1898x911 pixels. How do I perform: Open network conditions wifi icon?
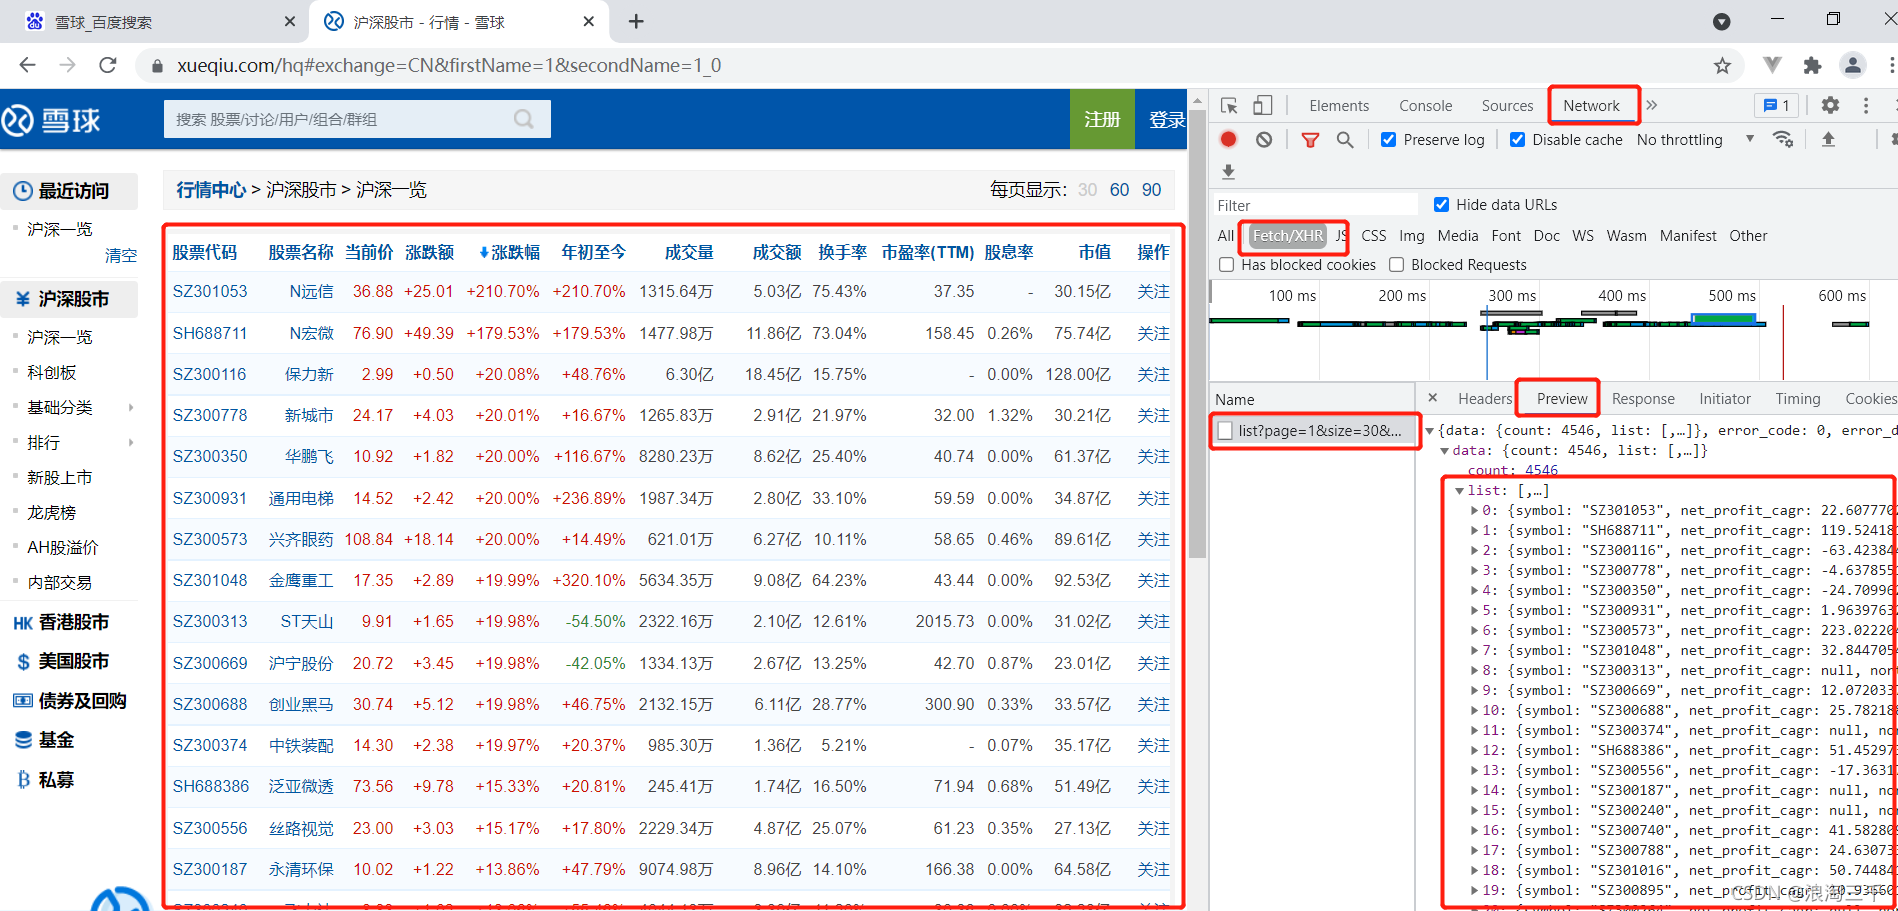1783,139
